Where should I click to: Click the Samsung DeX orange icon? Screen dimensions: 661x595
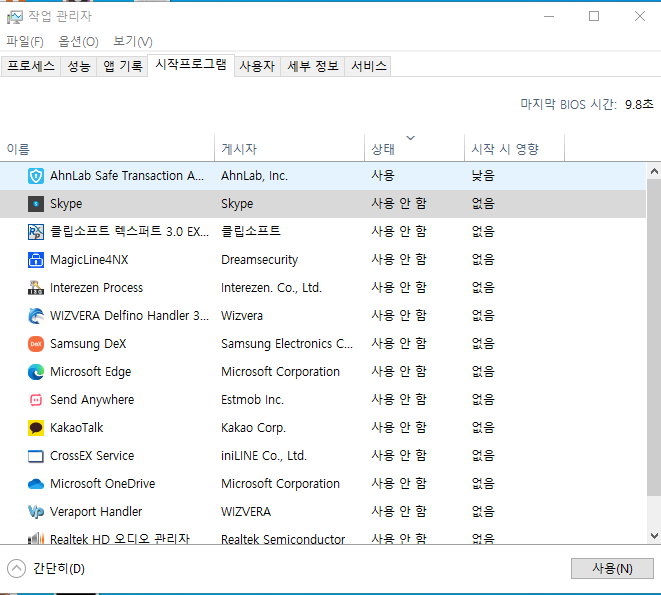36,344
